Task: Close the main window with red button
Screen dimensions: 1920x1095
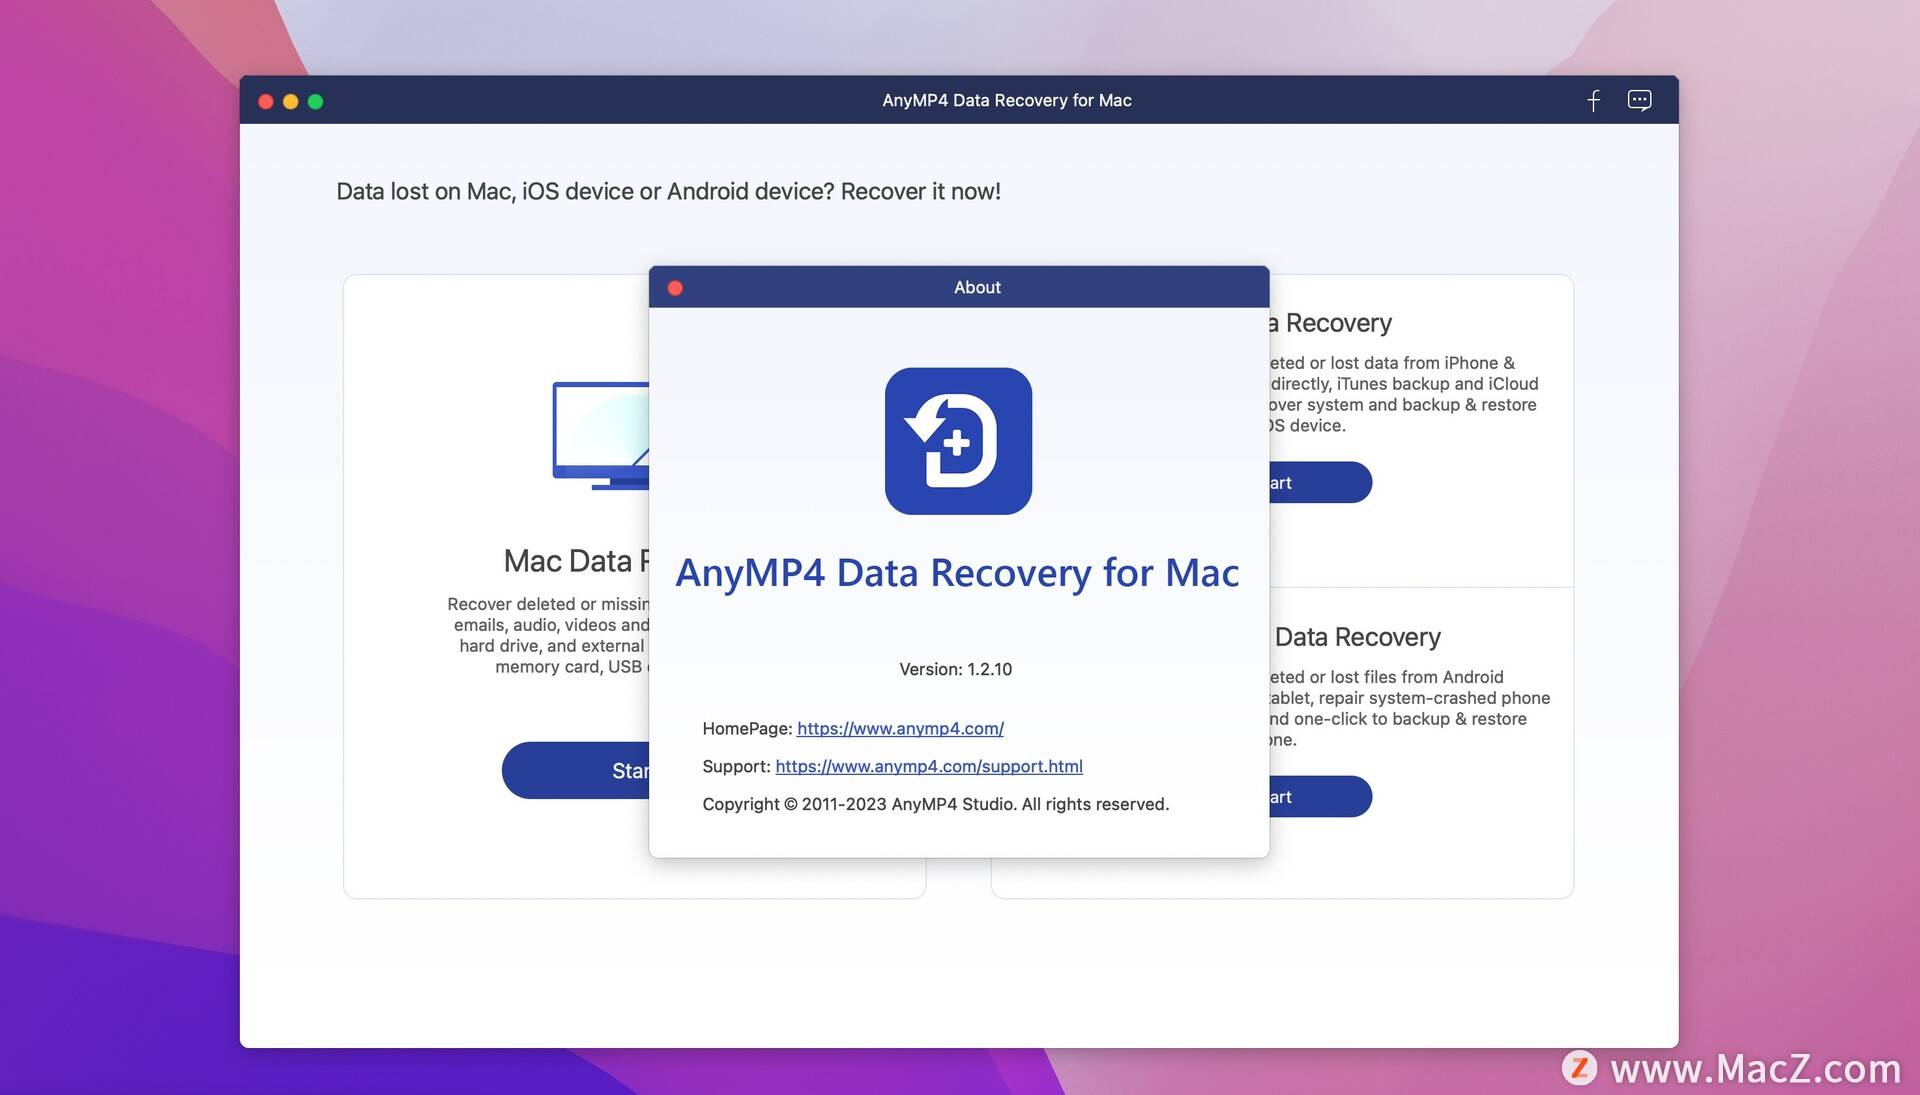Action: 266,101
